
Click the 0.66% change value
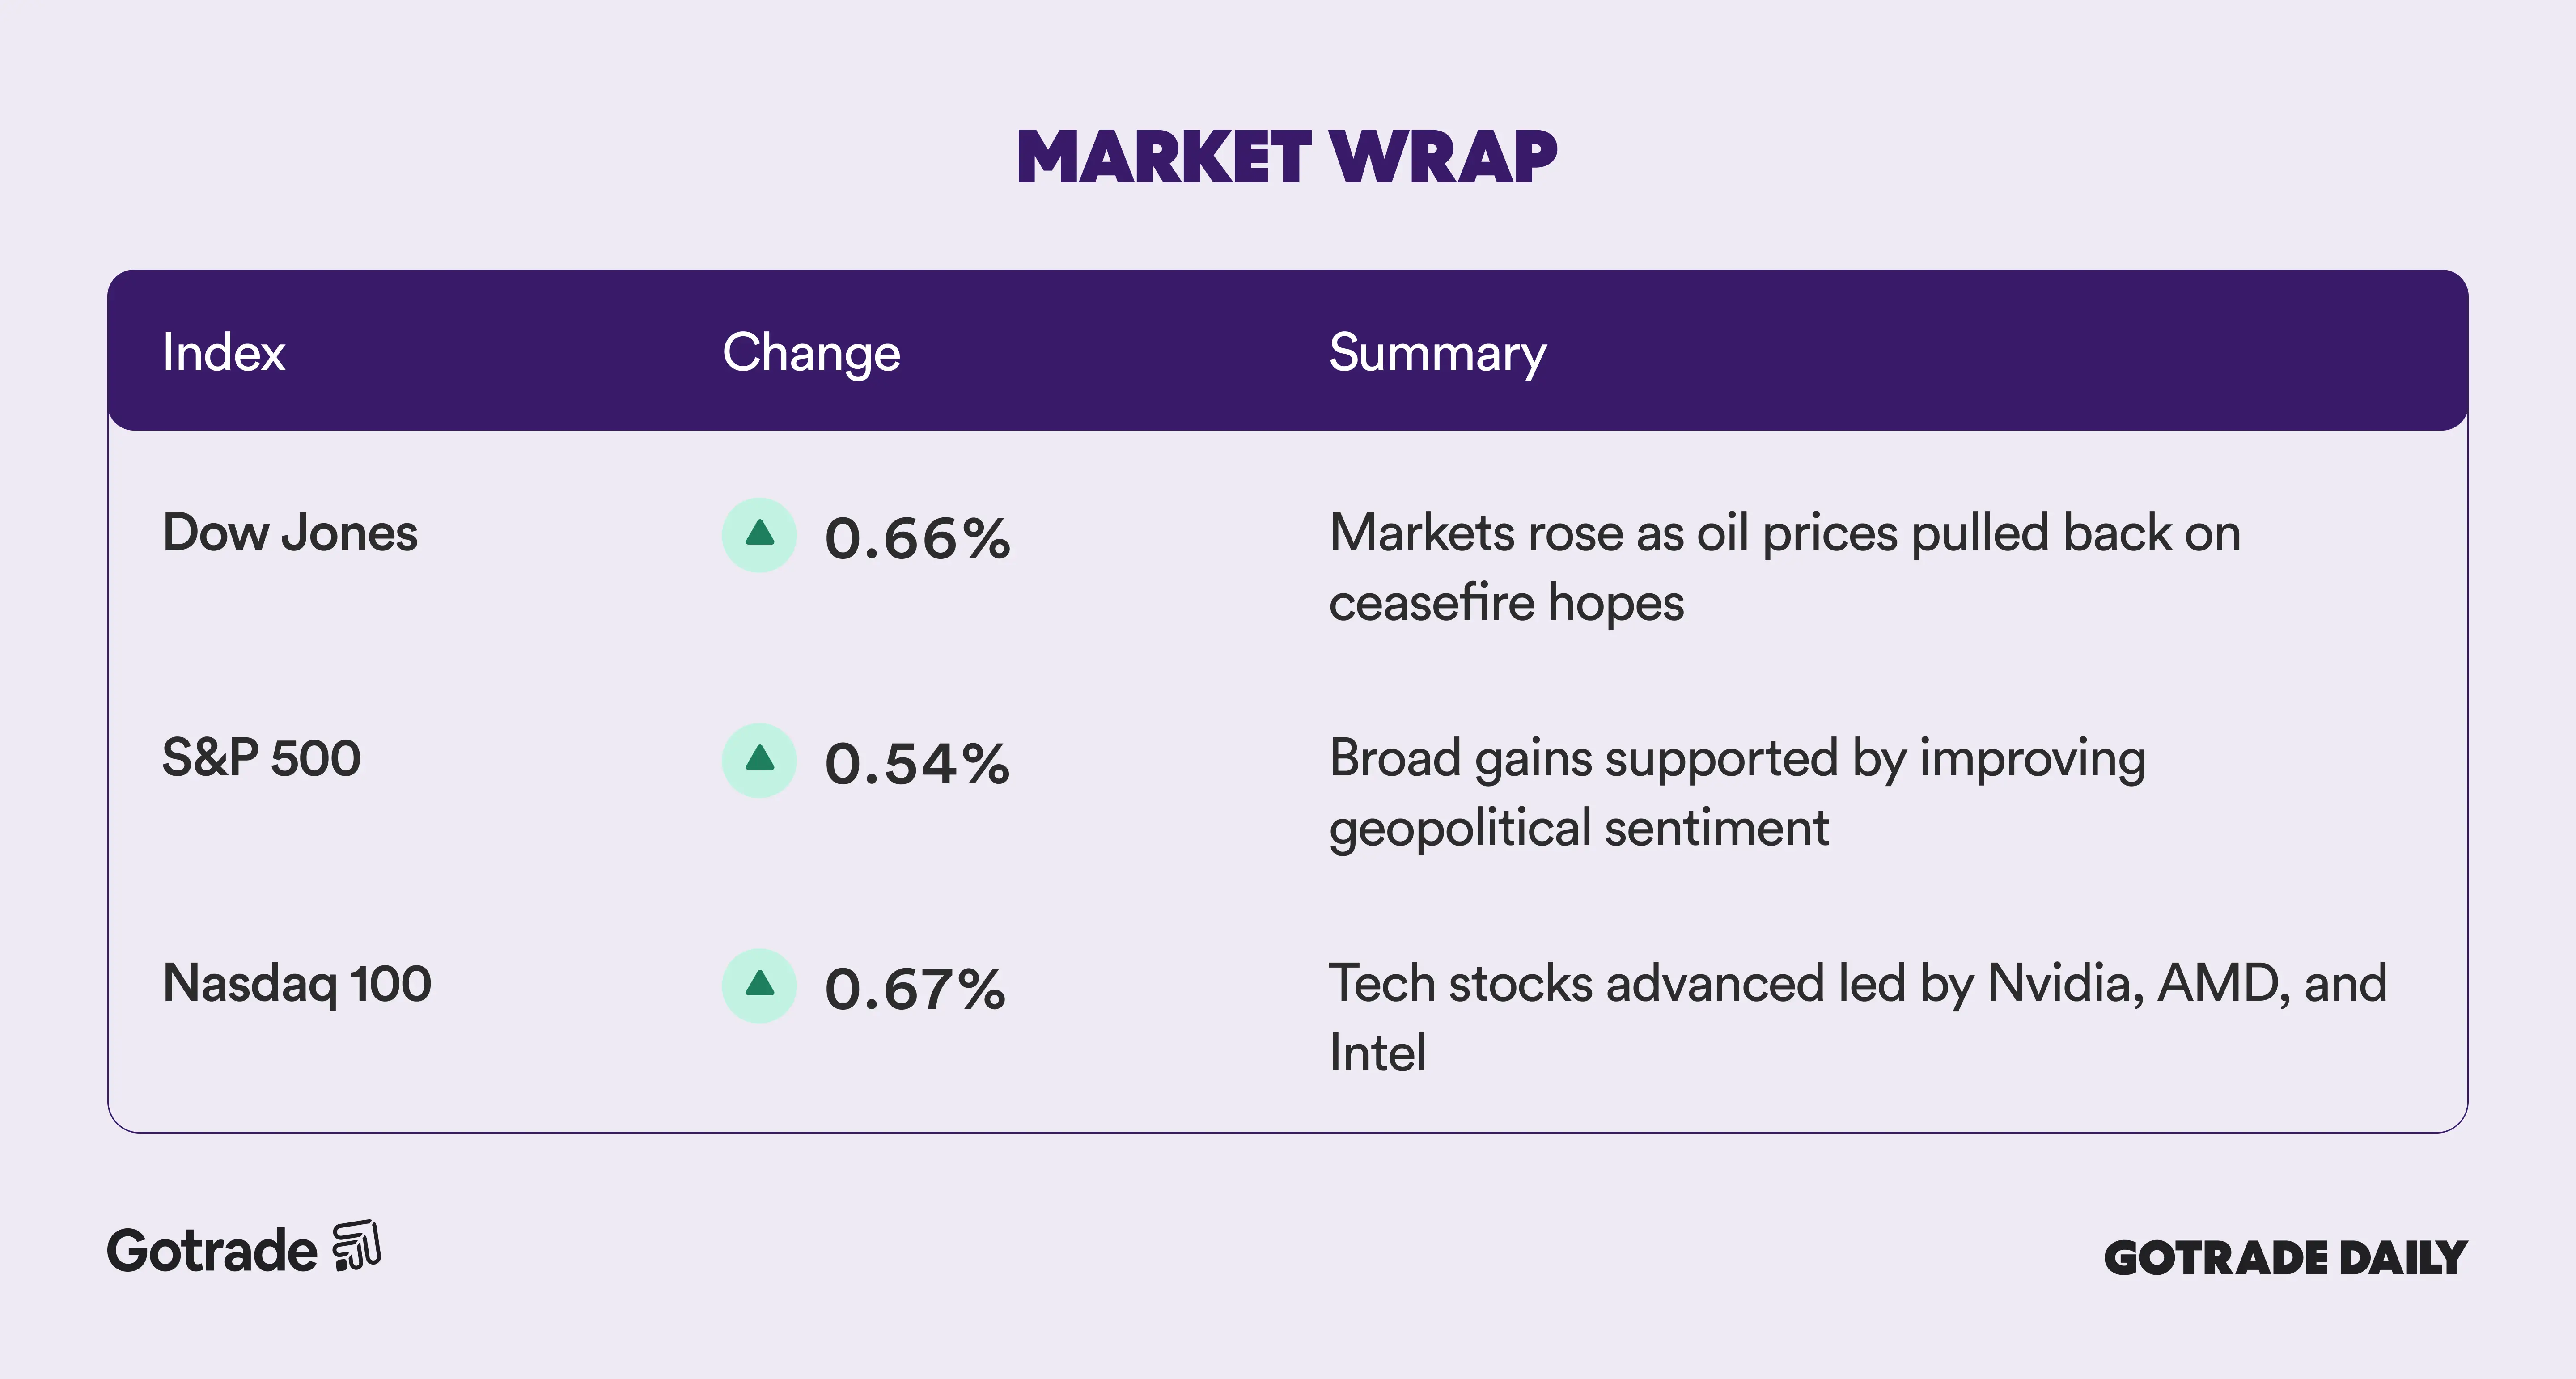(917, 538)
